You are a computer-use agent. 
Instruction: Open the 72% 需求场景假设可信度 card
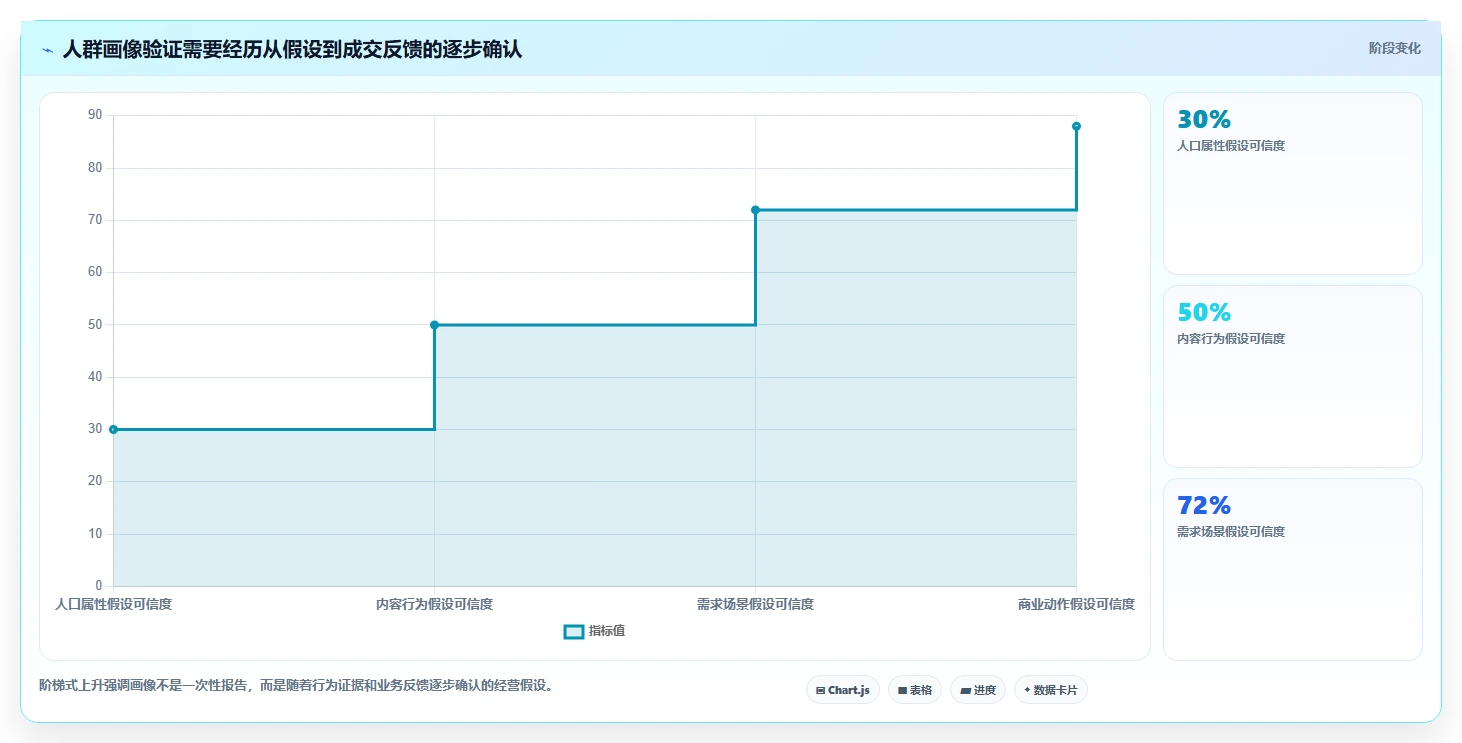1292,569
